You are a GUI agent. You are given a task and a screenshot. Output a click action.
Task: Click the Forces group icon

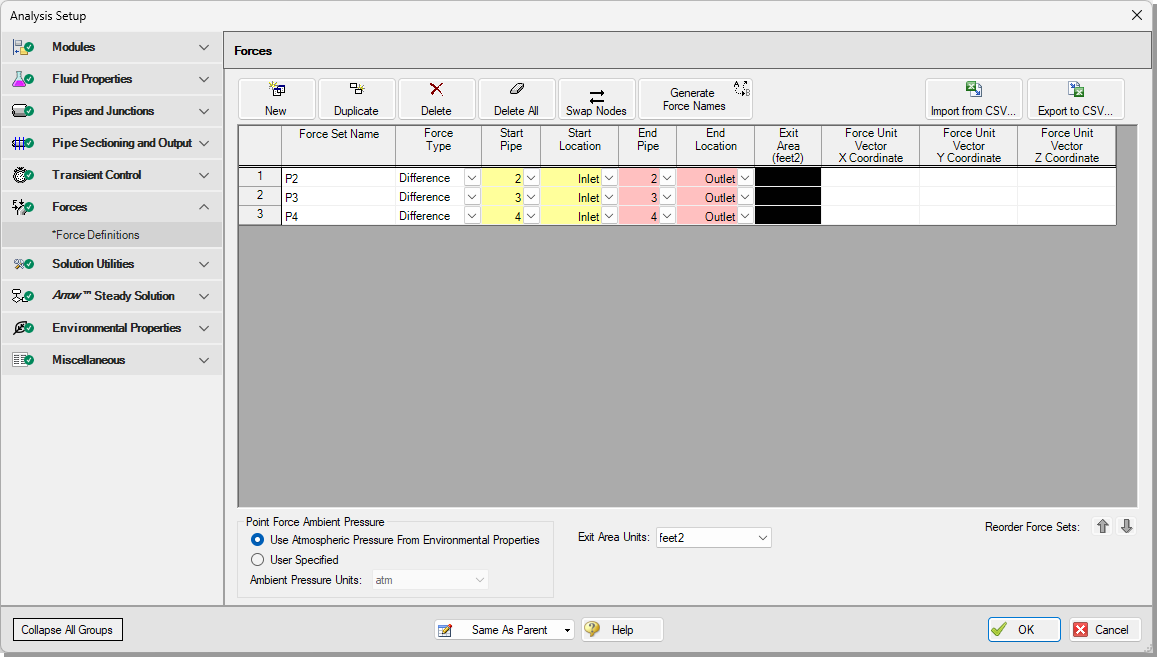click(x=23, y=207)
